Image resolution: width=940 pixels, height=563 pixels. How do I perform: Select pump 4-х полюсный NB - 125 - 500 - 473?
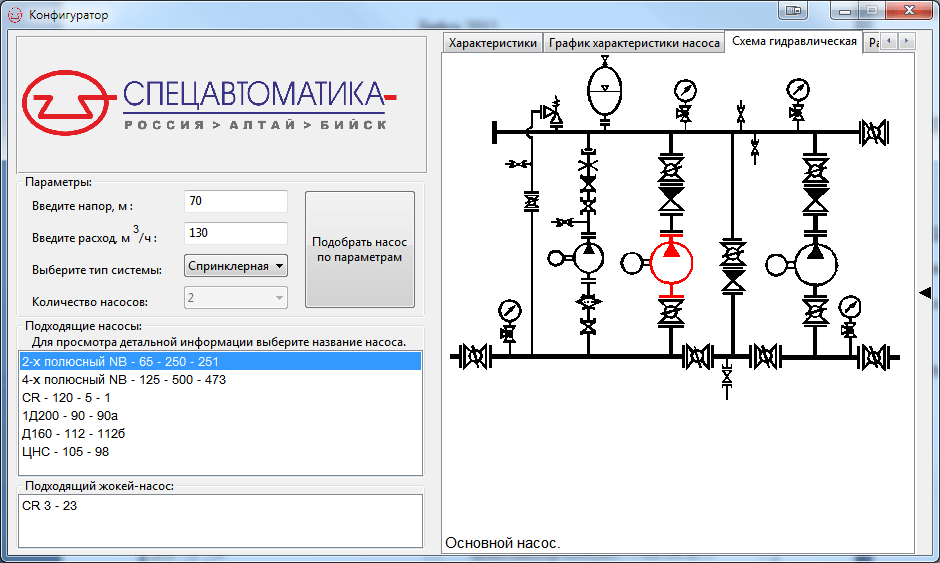click(x=221, y=380)
